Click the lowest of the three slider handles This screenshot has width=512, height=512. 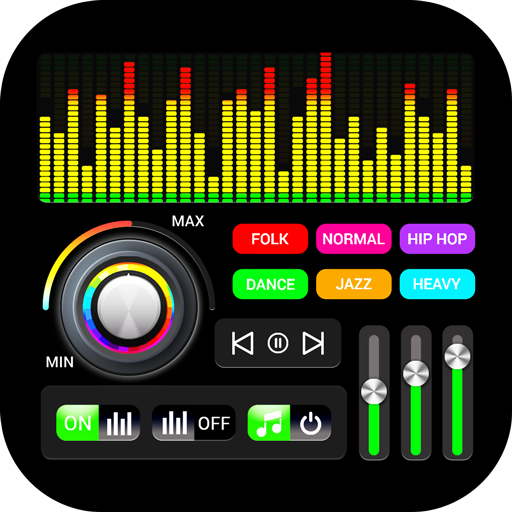(374, 391)
